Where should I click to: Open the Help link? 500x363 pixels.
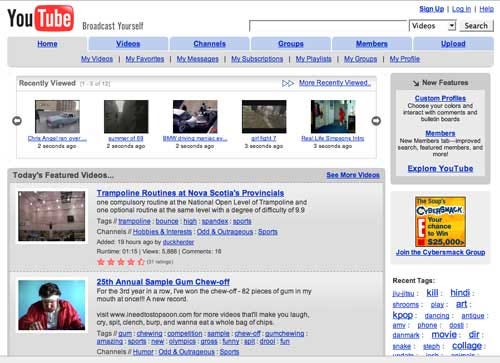pos(486,9)
